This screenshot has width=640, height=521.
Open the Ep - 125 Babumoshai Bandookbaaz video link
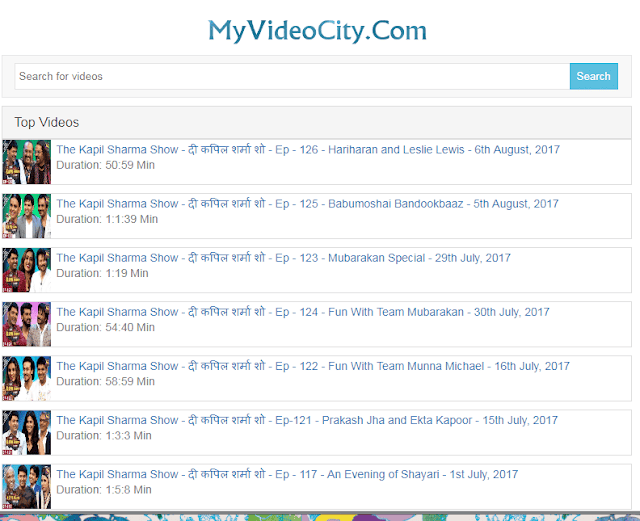(x=307, y=204)
